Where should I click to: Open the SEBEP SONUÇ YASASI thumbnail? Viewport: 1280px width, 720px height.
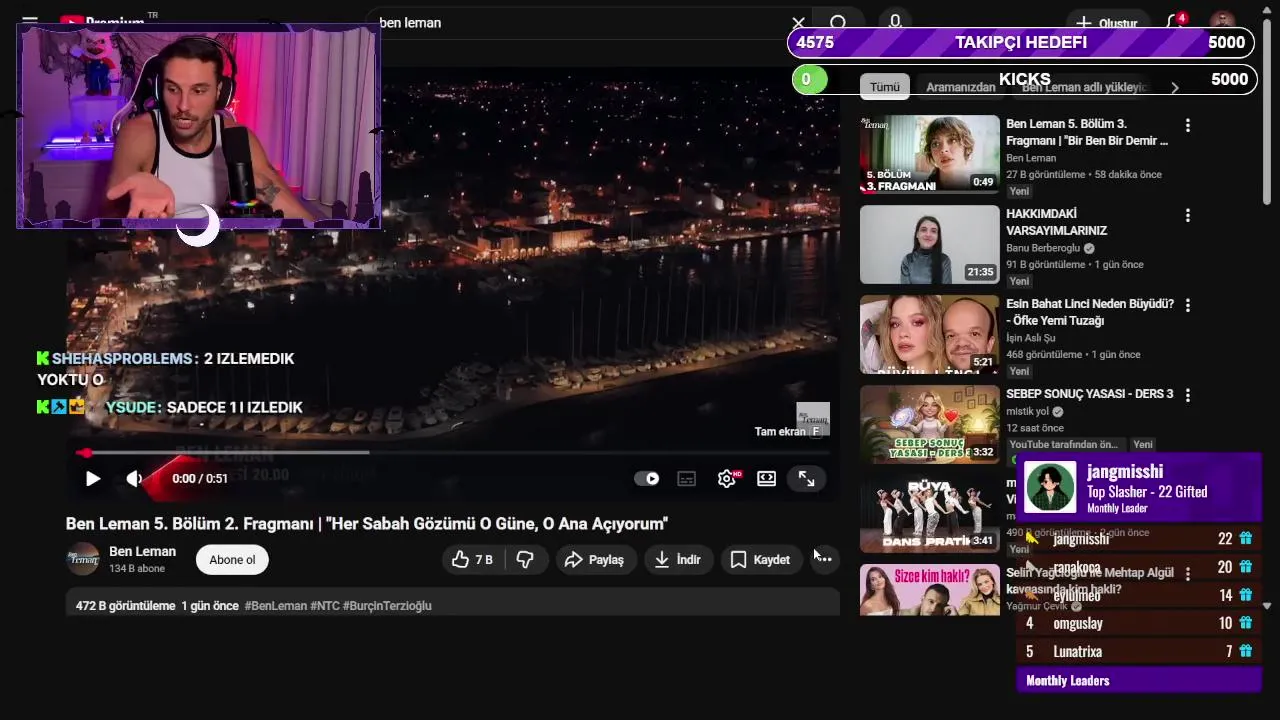[930, 425]
